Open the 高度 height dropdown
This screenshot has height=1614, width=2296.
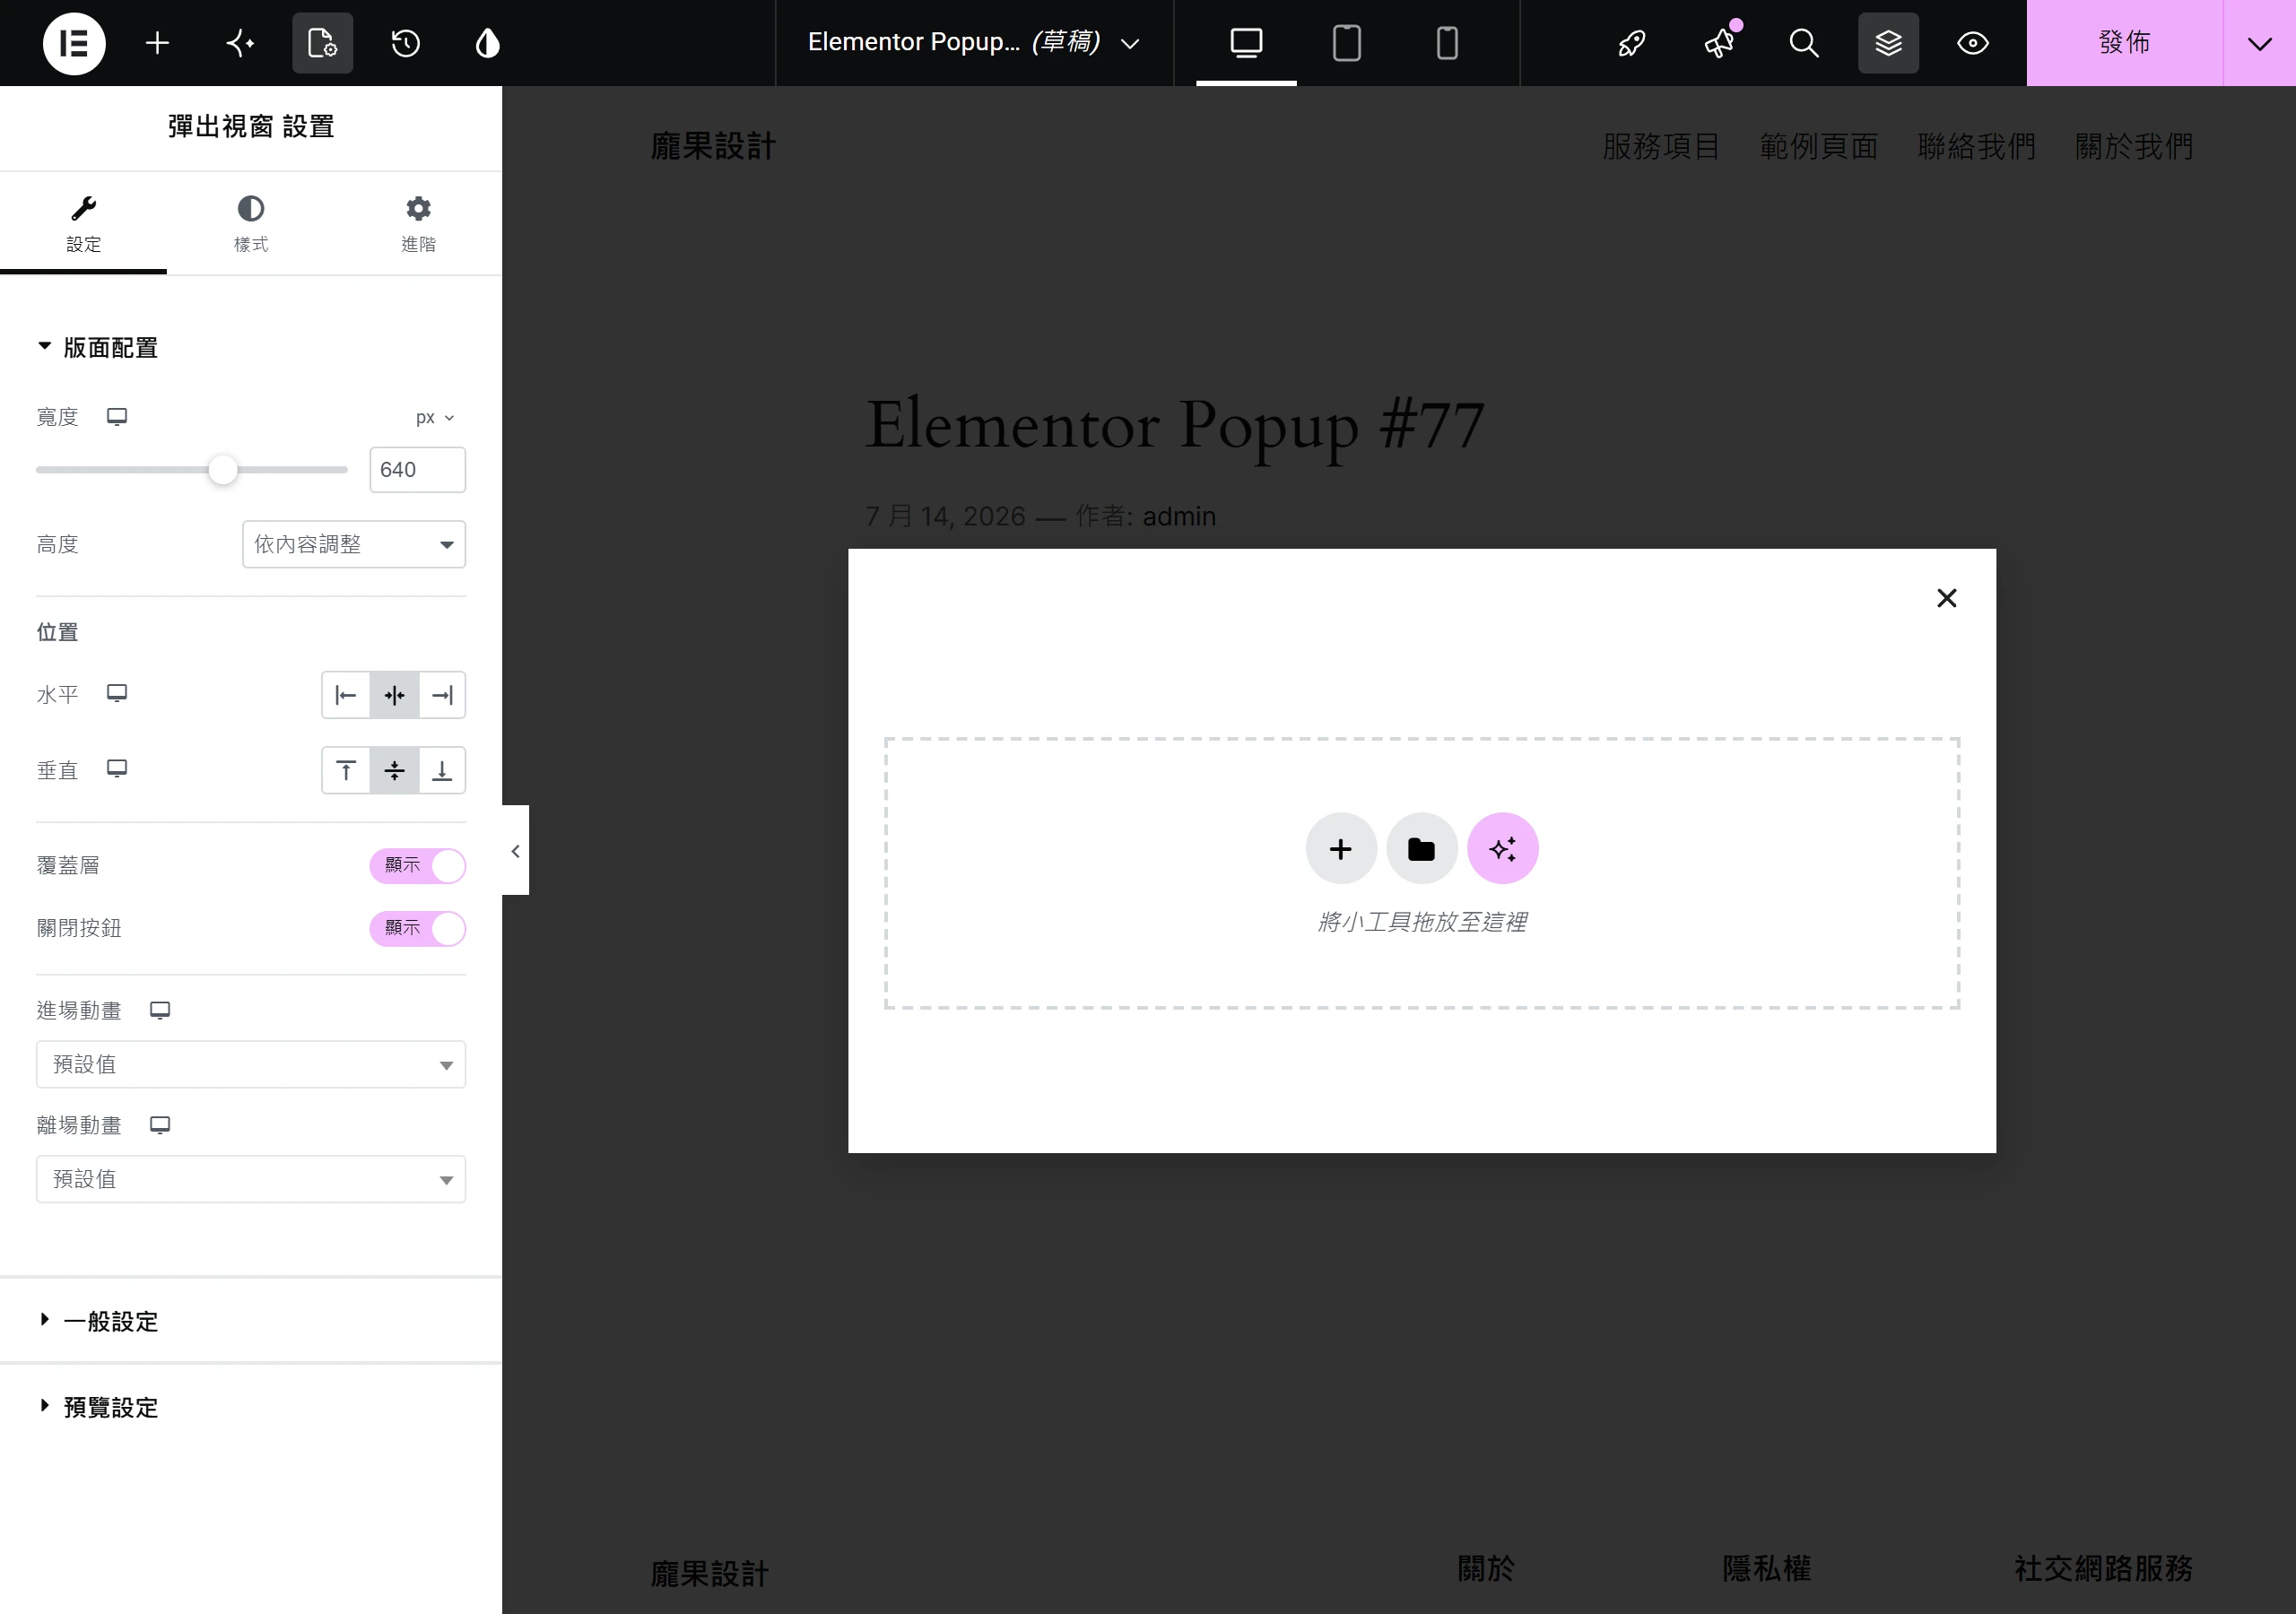click(354, 544)
